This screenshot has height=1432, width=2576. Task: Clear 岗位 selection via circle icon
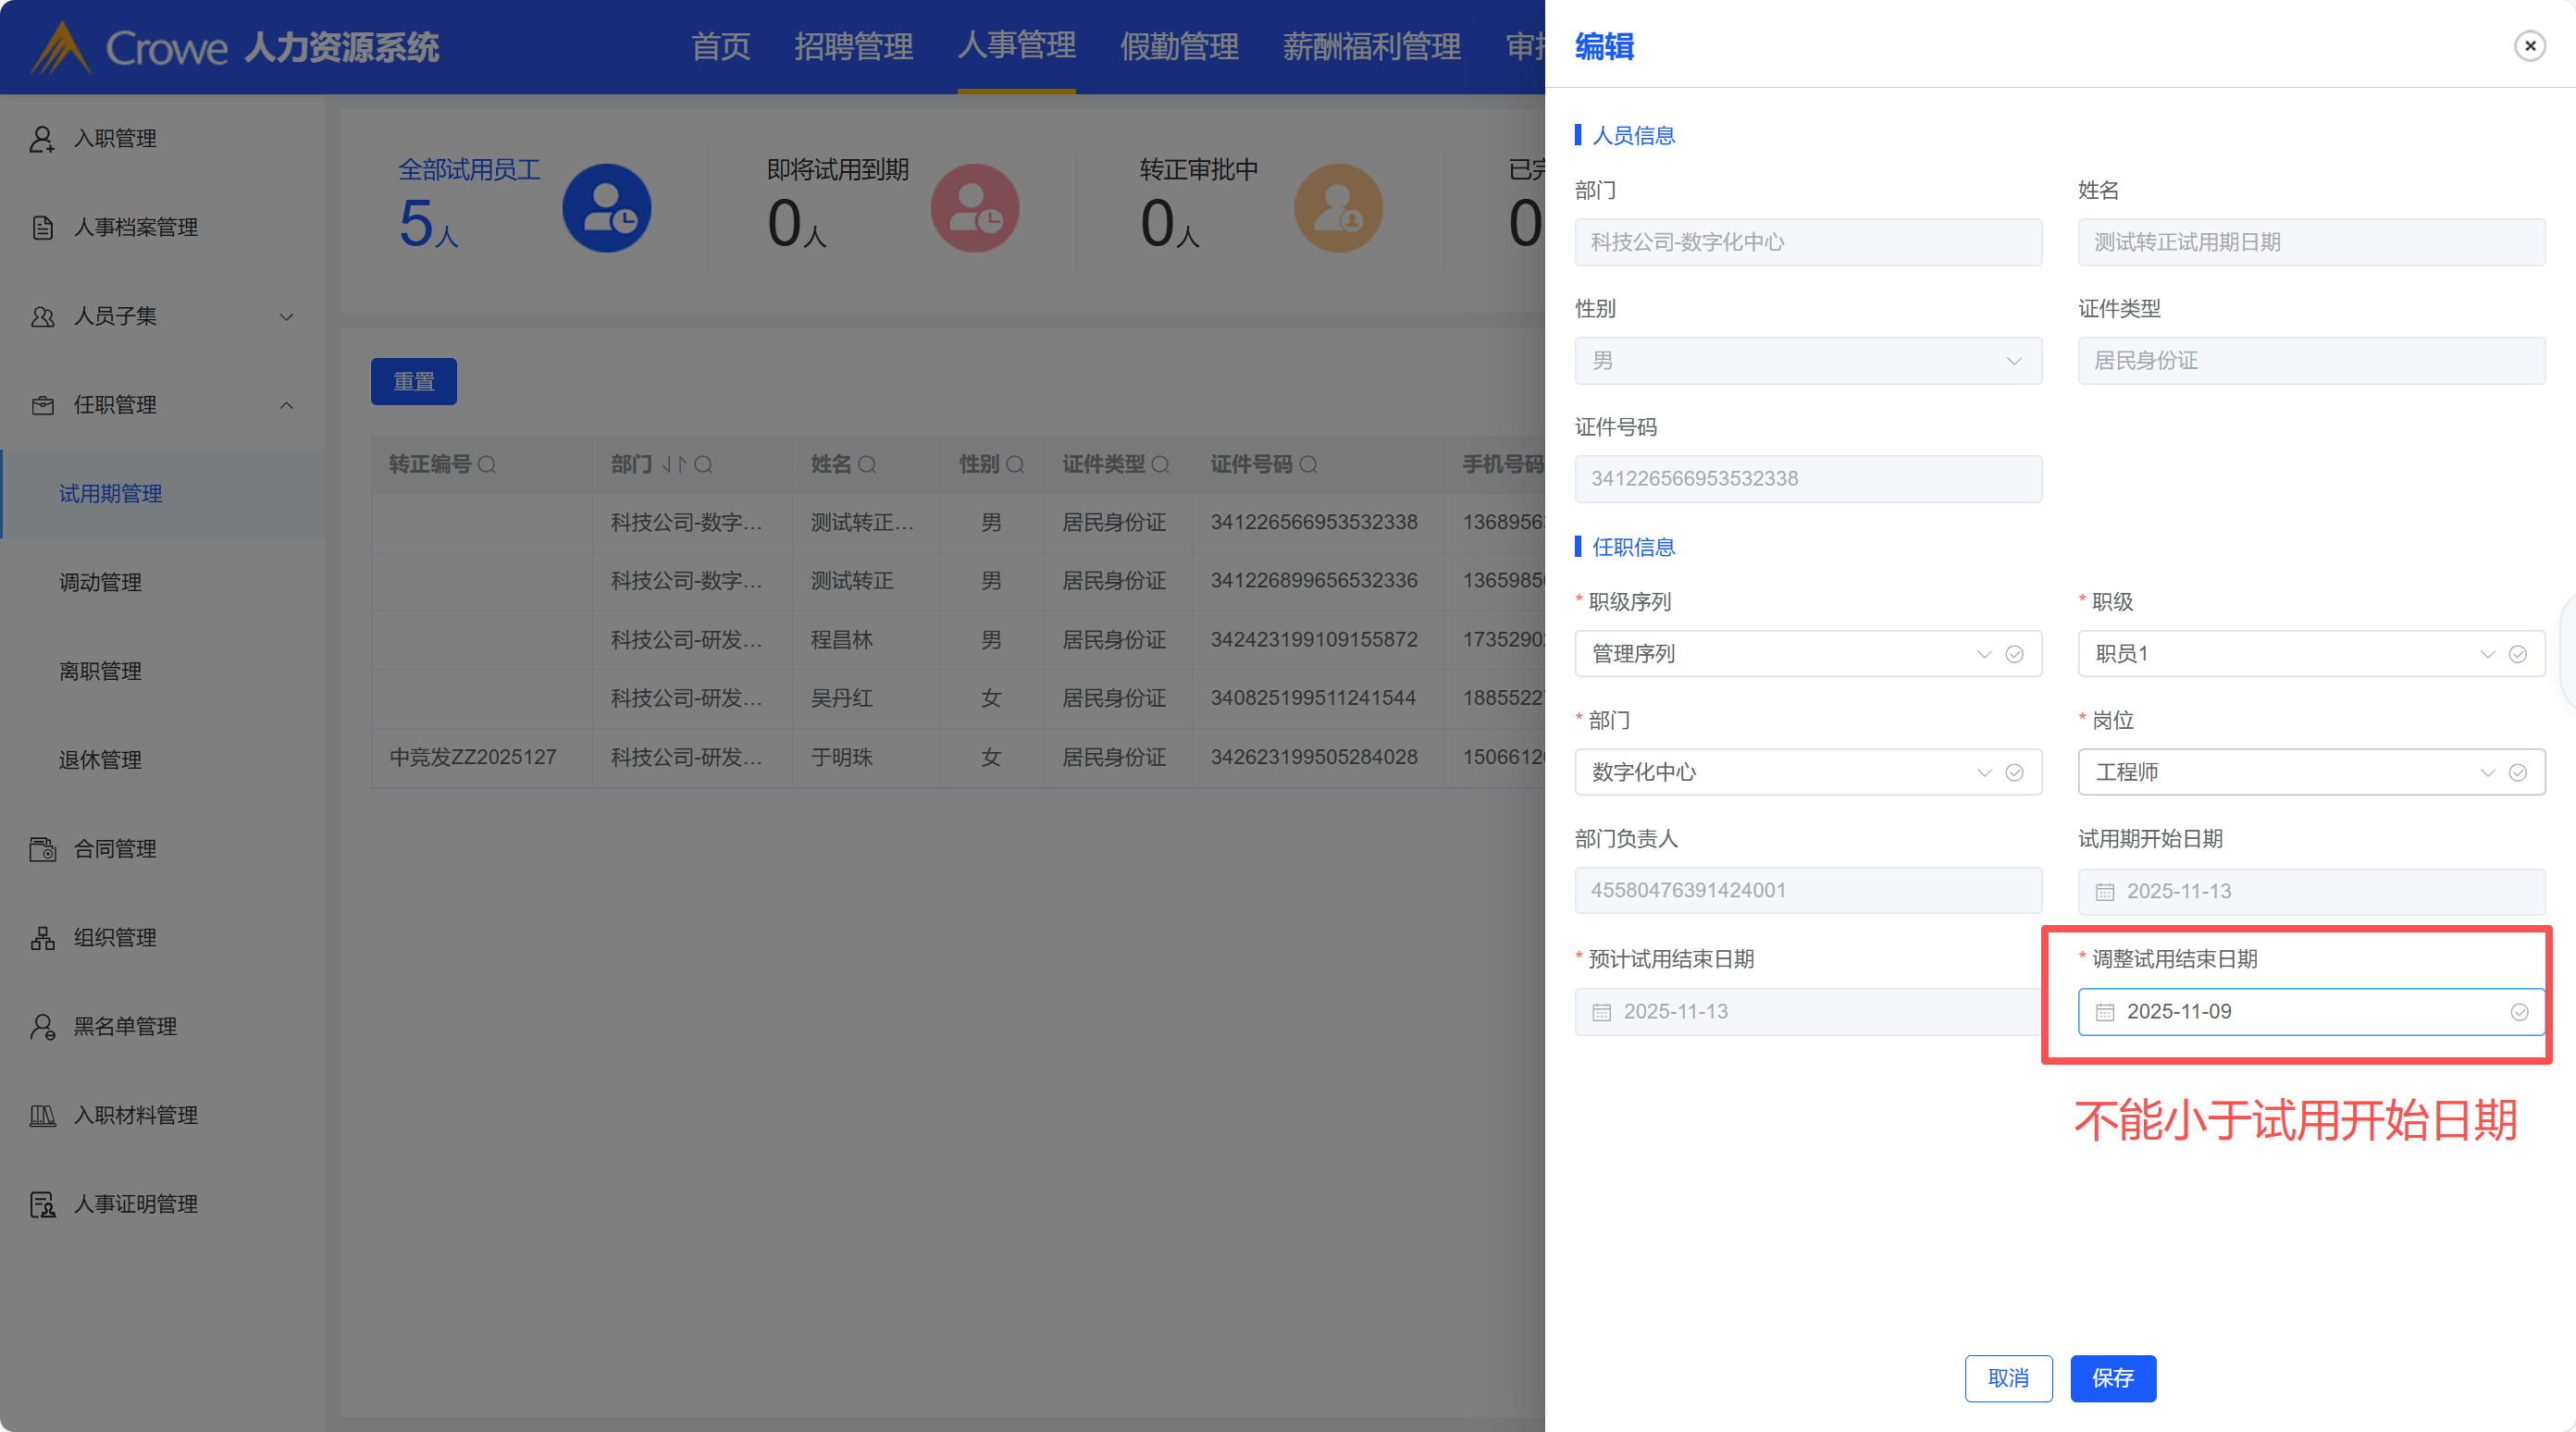pos(2518,773)
